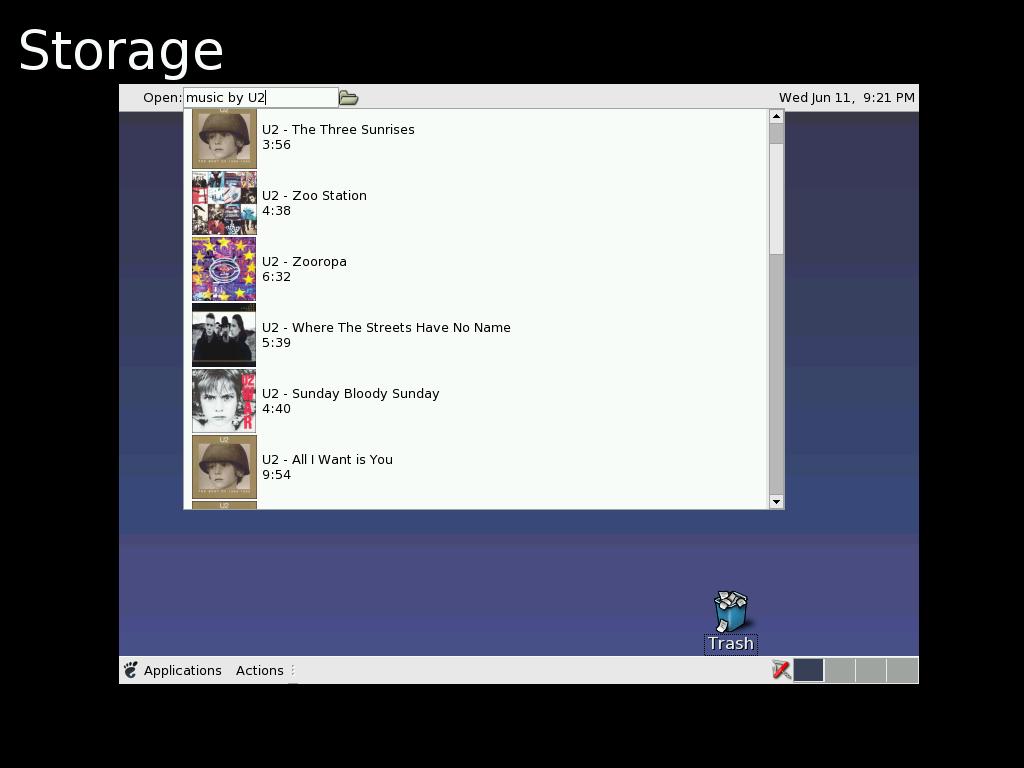Open the Applications menu
The image size is (1024, 768).
182,670
